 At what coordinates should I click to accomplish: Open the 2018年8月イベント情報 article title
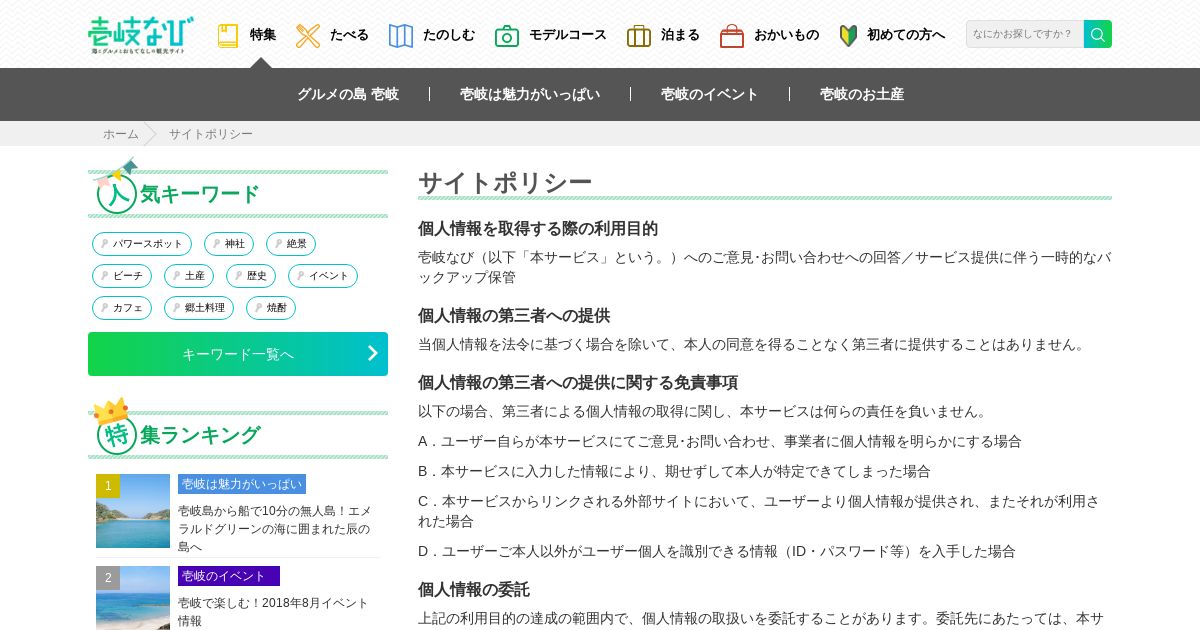click(x=274, y=612)
